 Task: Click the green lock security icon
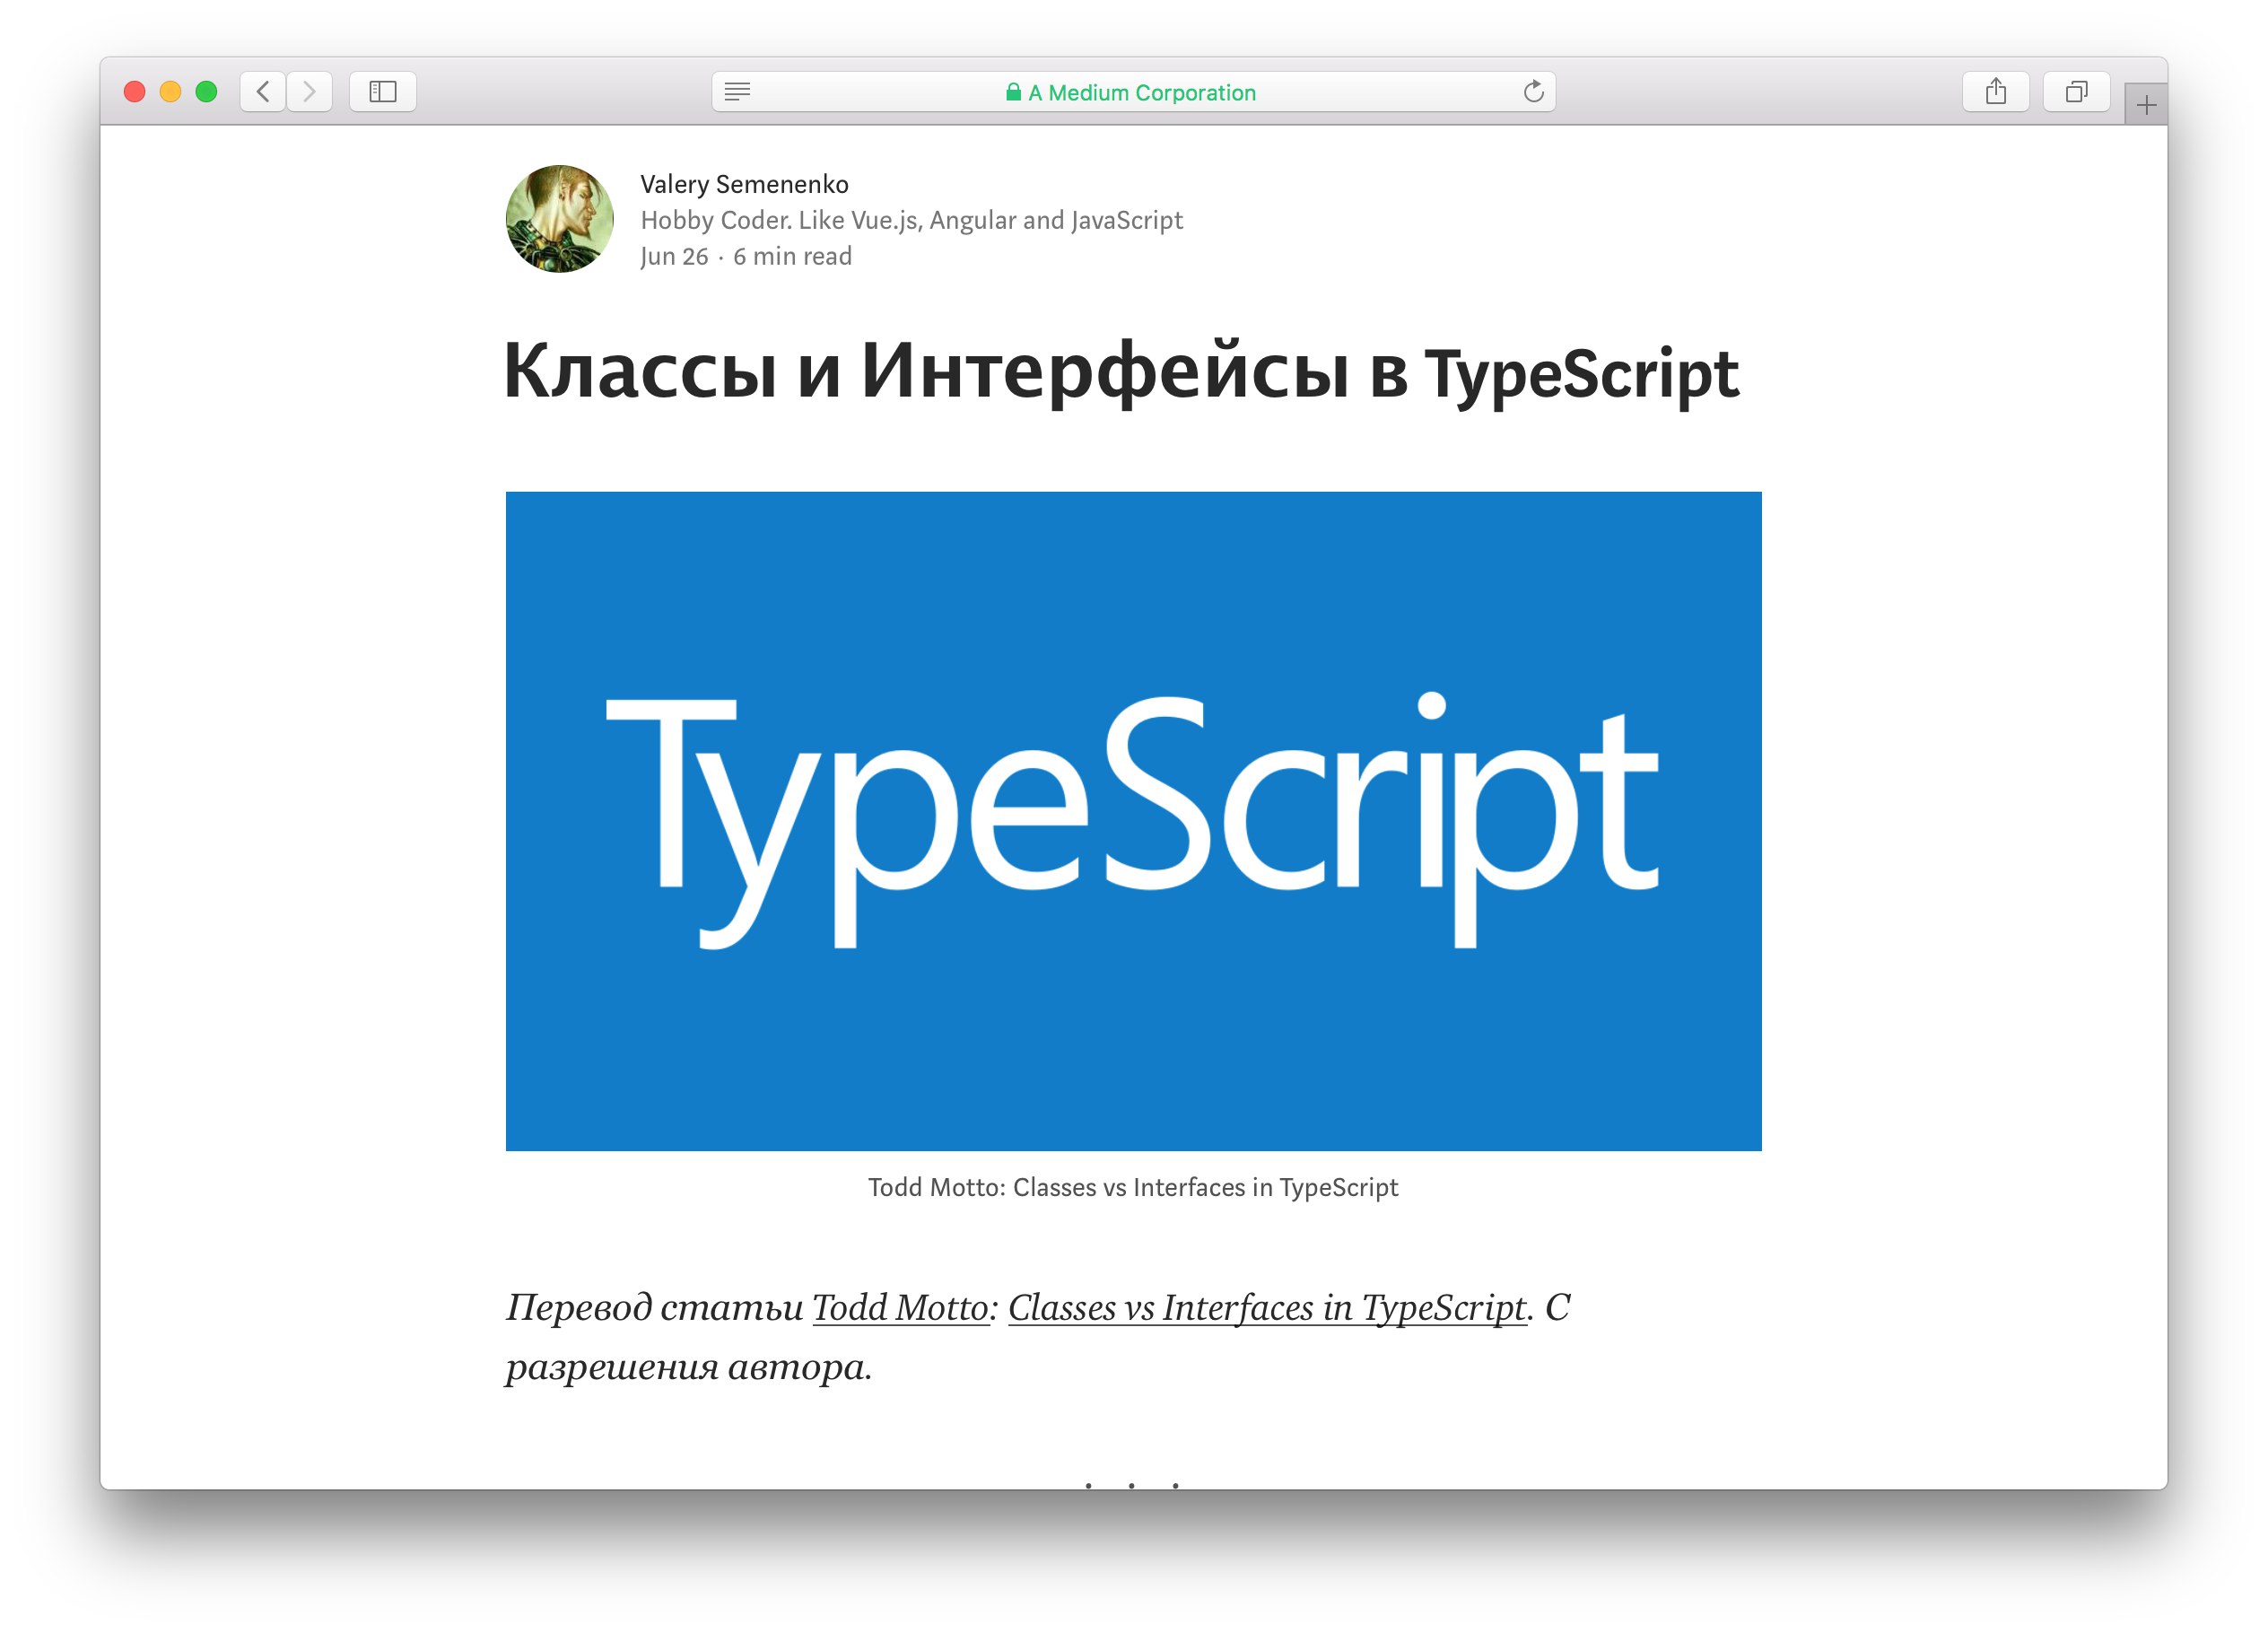[1013, 92]
